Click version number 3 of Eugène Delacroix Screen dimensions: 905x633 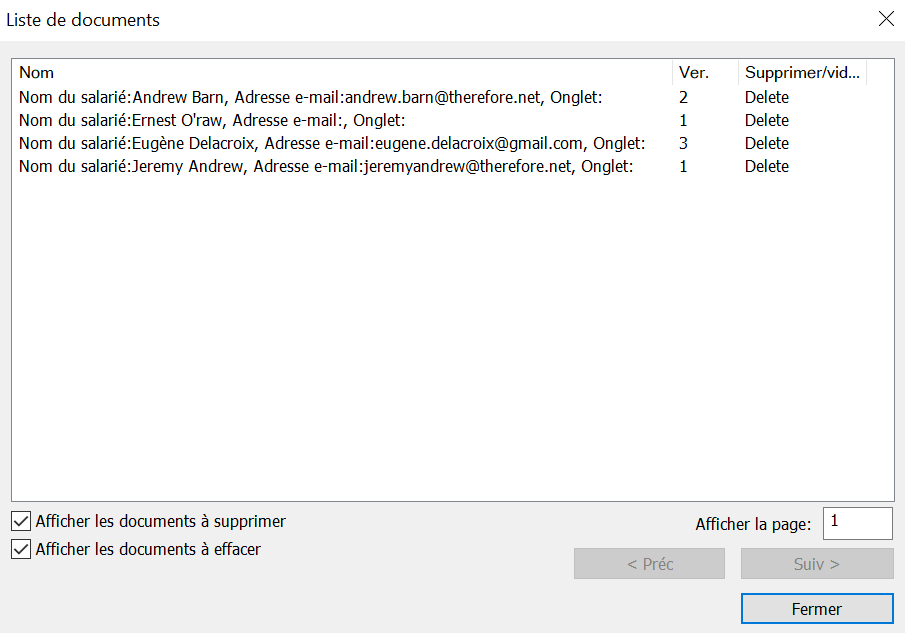[683, 144]
